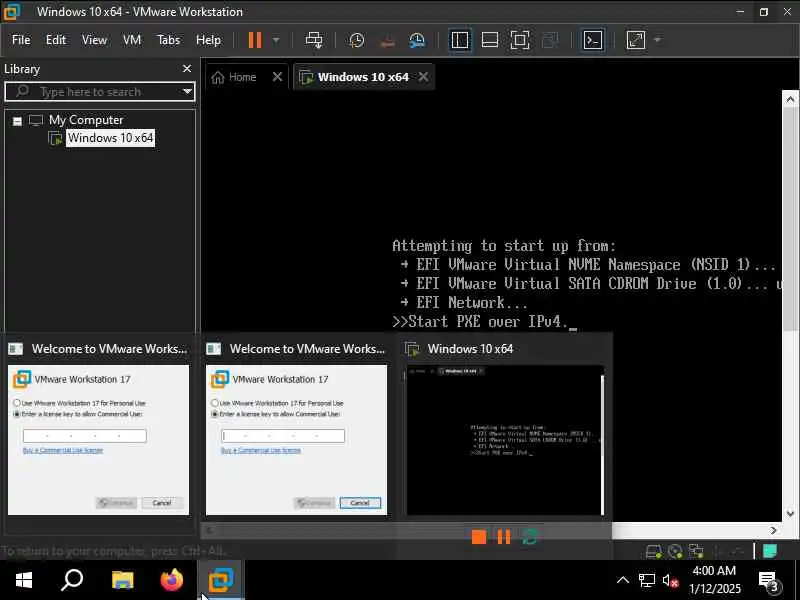
Task: Click the Windows 10 x64 taskbar preview thumbnail
Action: point(505,439)
